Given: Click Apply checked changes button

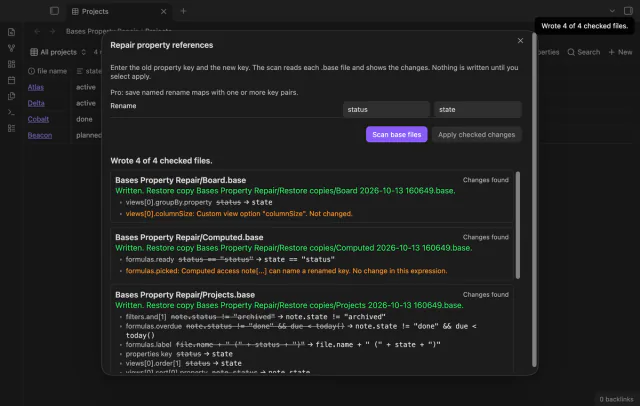Looking at the screenshot, I should point(476,135).
